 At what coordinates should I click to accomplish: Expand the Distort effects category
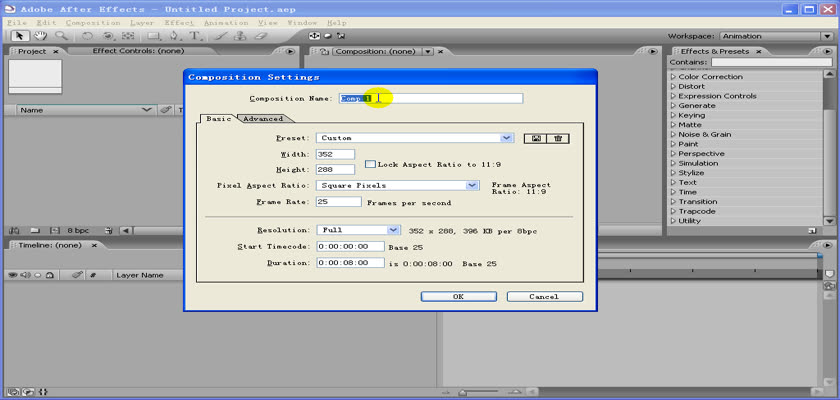pos(673,86)
